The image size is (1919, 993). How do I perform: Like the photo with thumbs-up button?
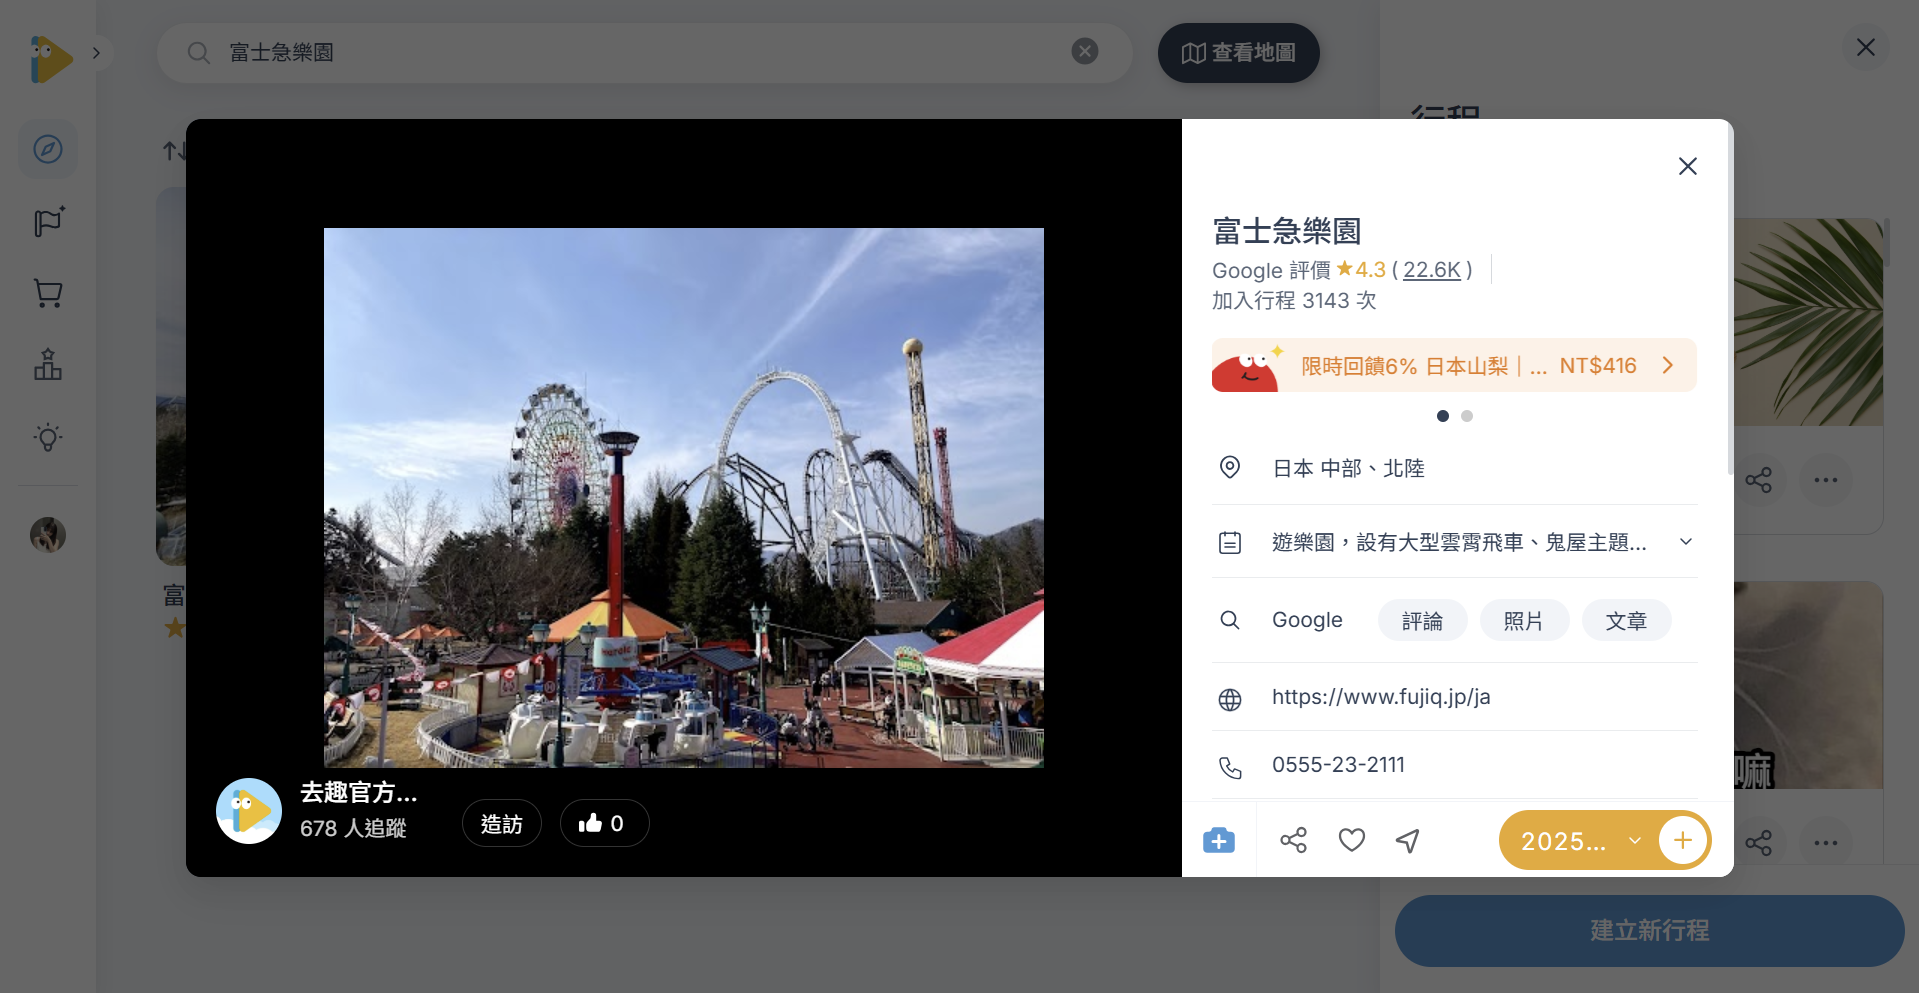click(x=604, y=823)
